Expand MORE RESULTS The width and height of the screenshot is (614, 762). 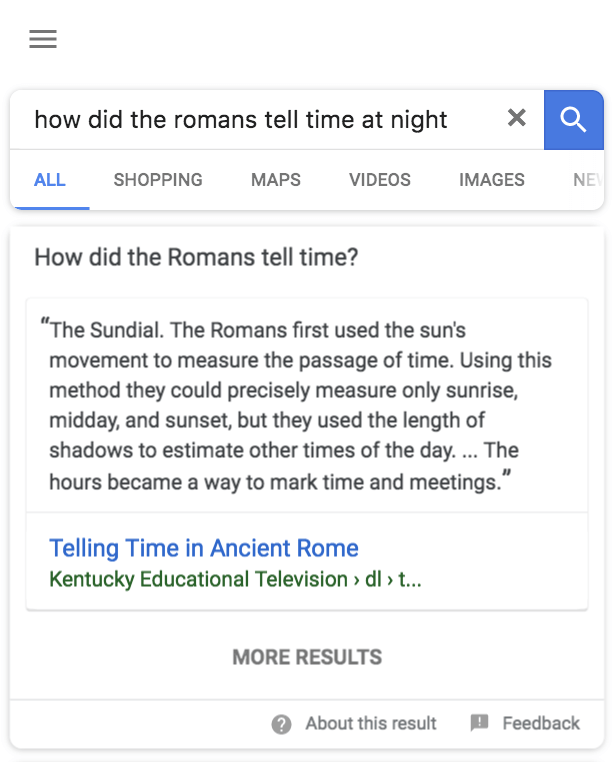click(307, 657)
